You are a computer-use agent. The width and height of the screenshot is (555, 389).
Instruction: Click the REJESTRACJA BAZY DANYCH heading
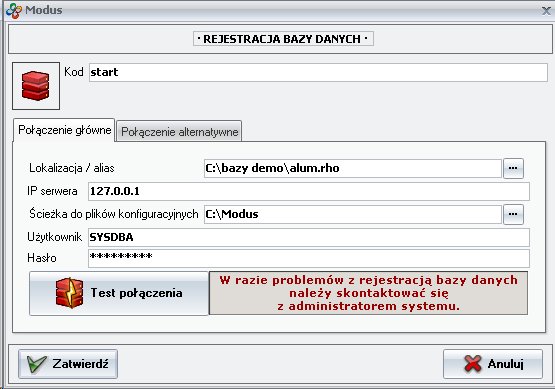283,39
